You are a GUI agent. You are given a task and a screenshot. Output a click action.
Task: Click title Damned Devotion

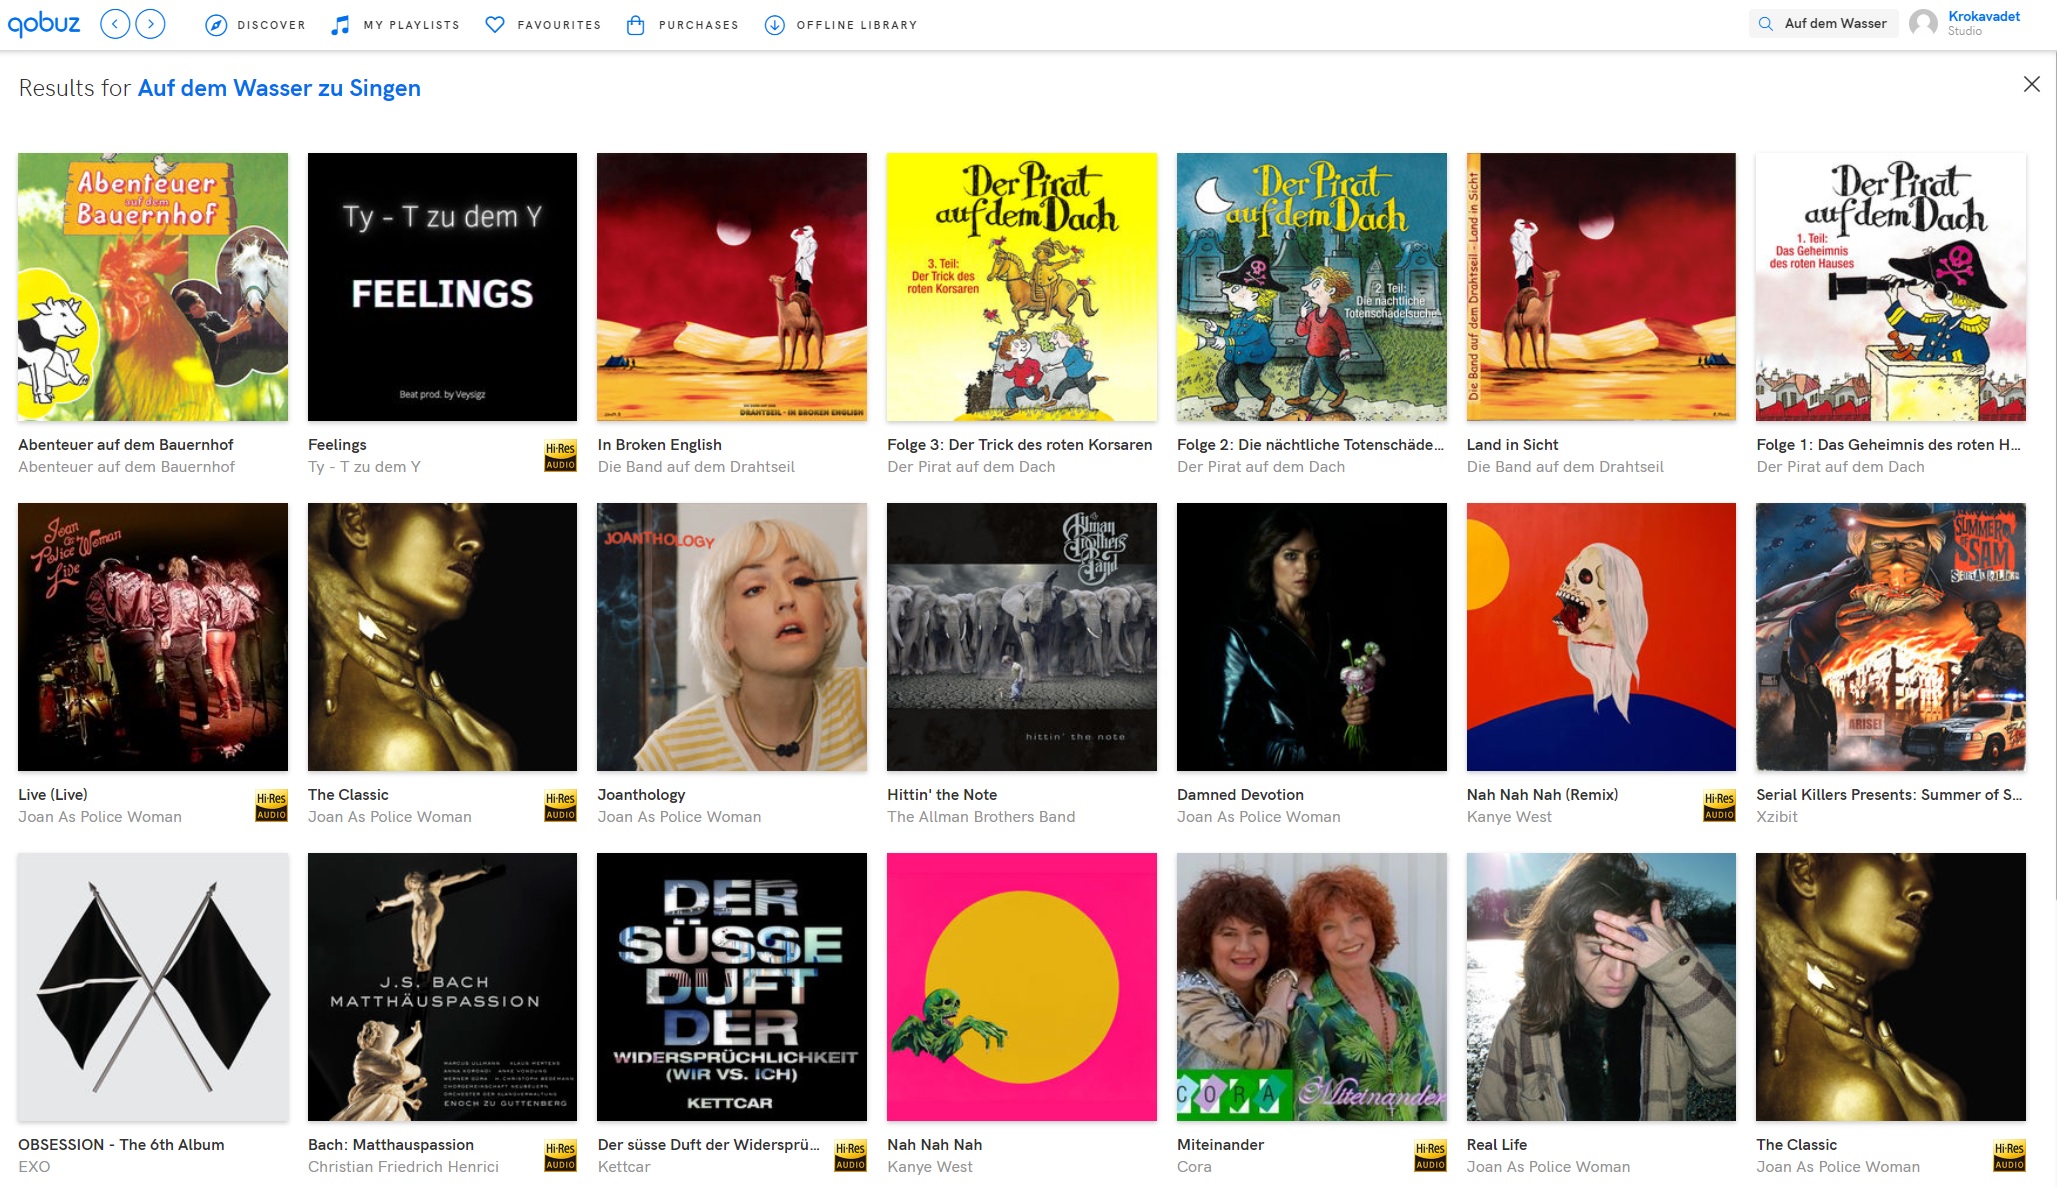[1240, 795]
